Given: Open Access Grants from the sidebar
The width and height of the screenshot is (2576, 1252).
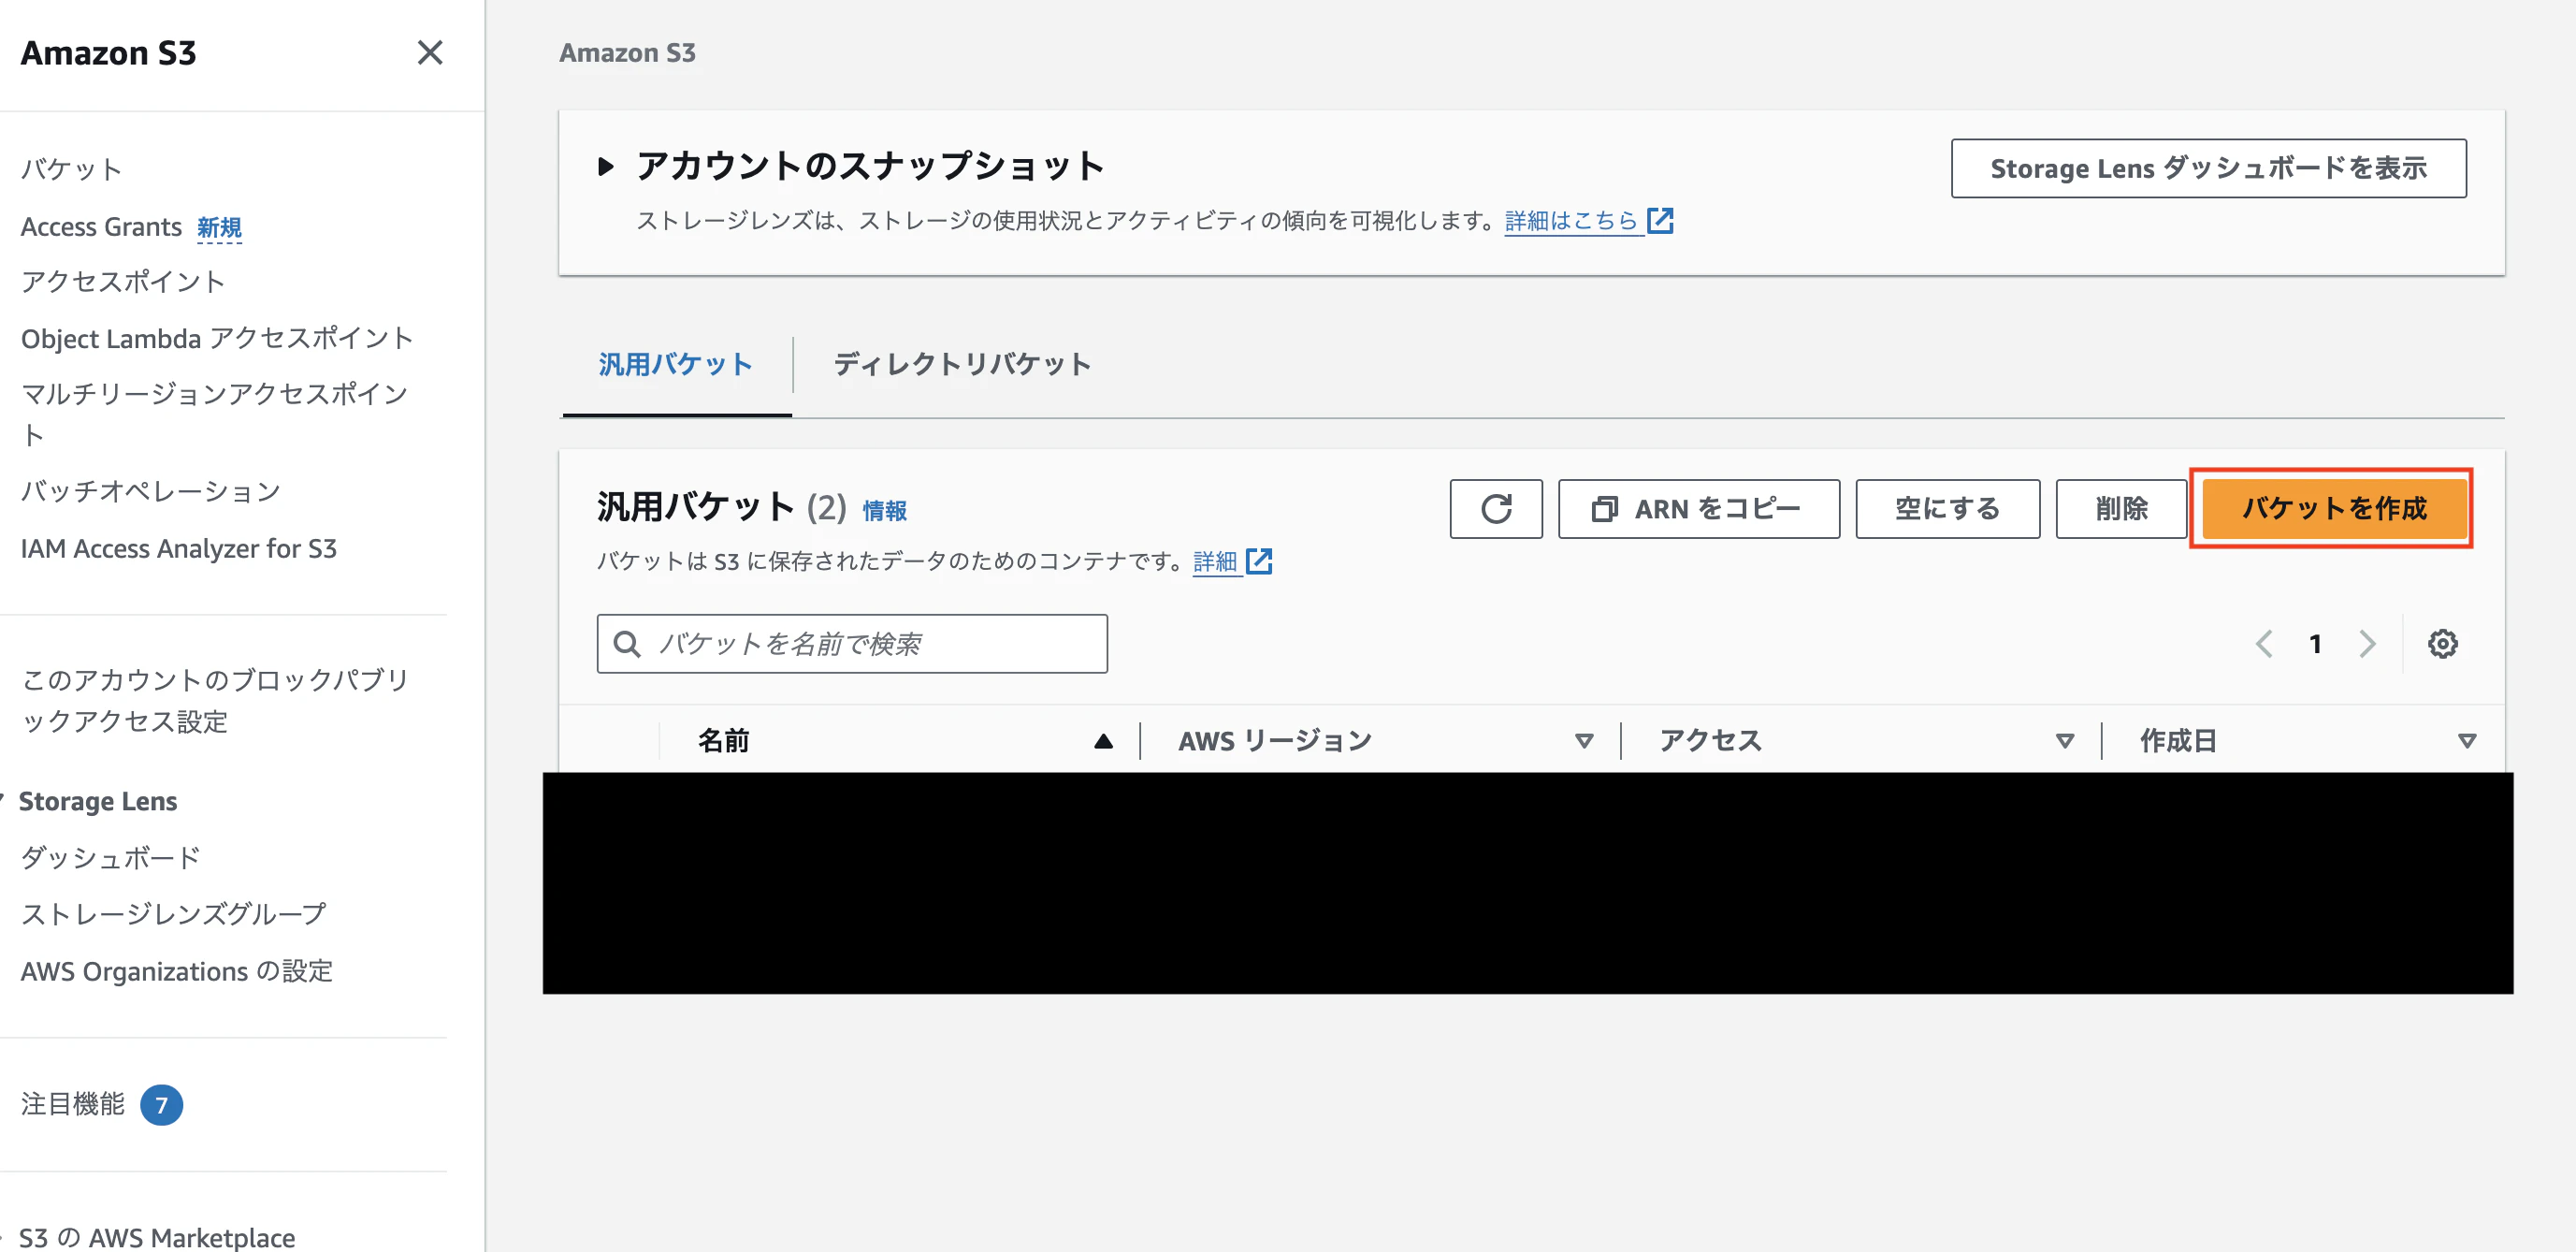Looking at the screenshot, I should pos(101,226).
